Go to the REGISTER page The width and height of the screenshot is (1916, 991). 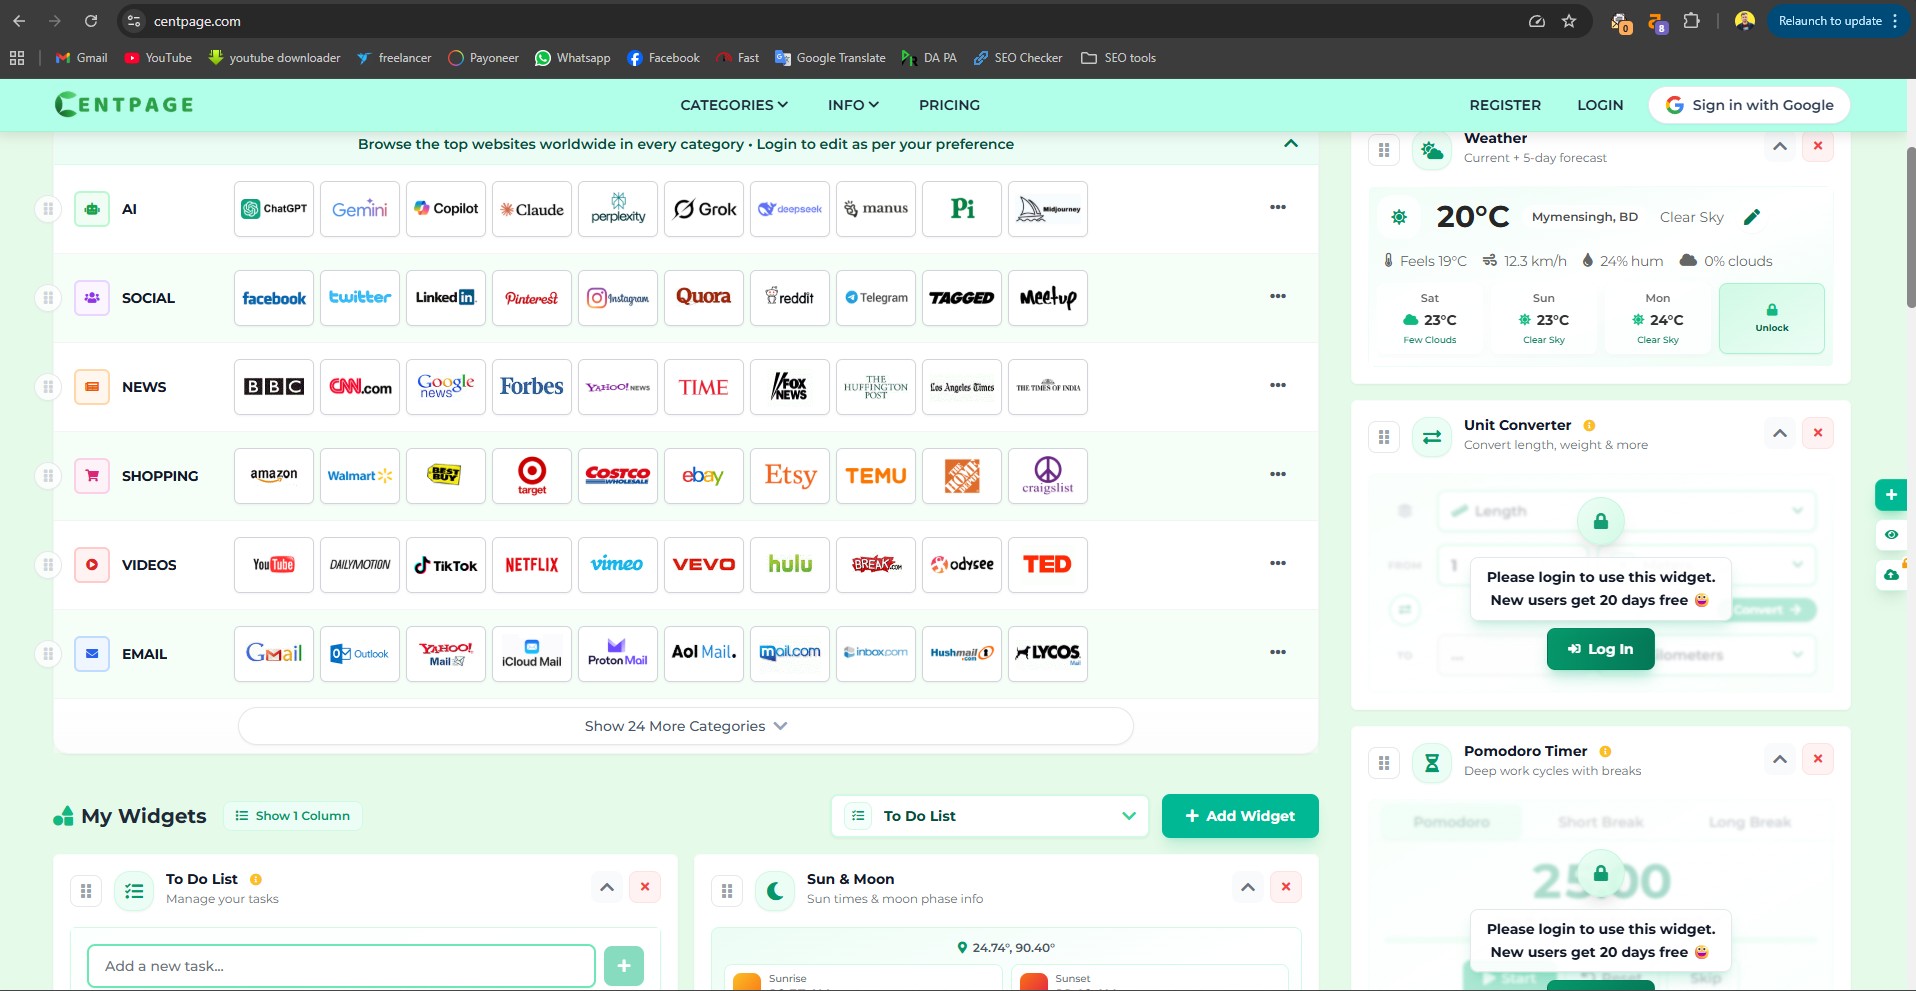pos(1505,105)
